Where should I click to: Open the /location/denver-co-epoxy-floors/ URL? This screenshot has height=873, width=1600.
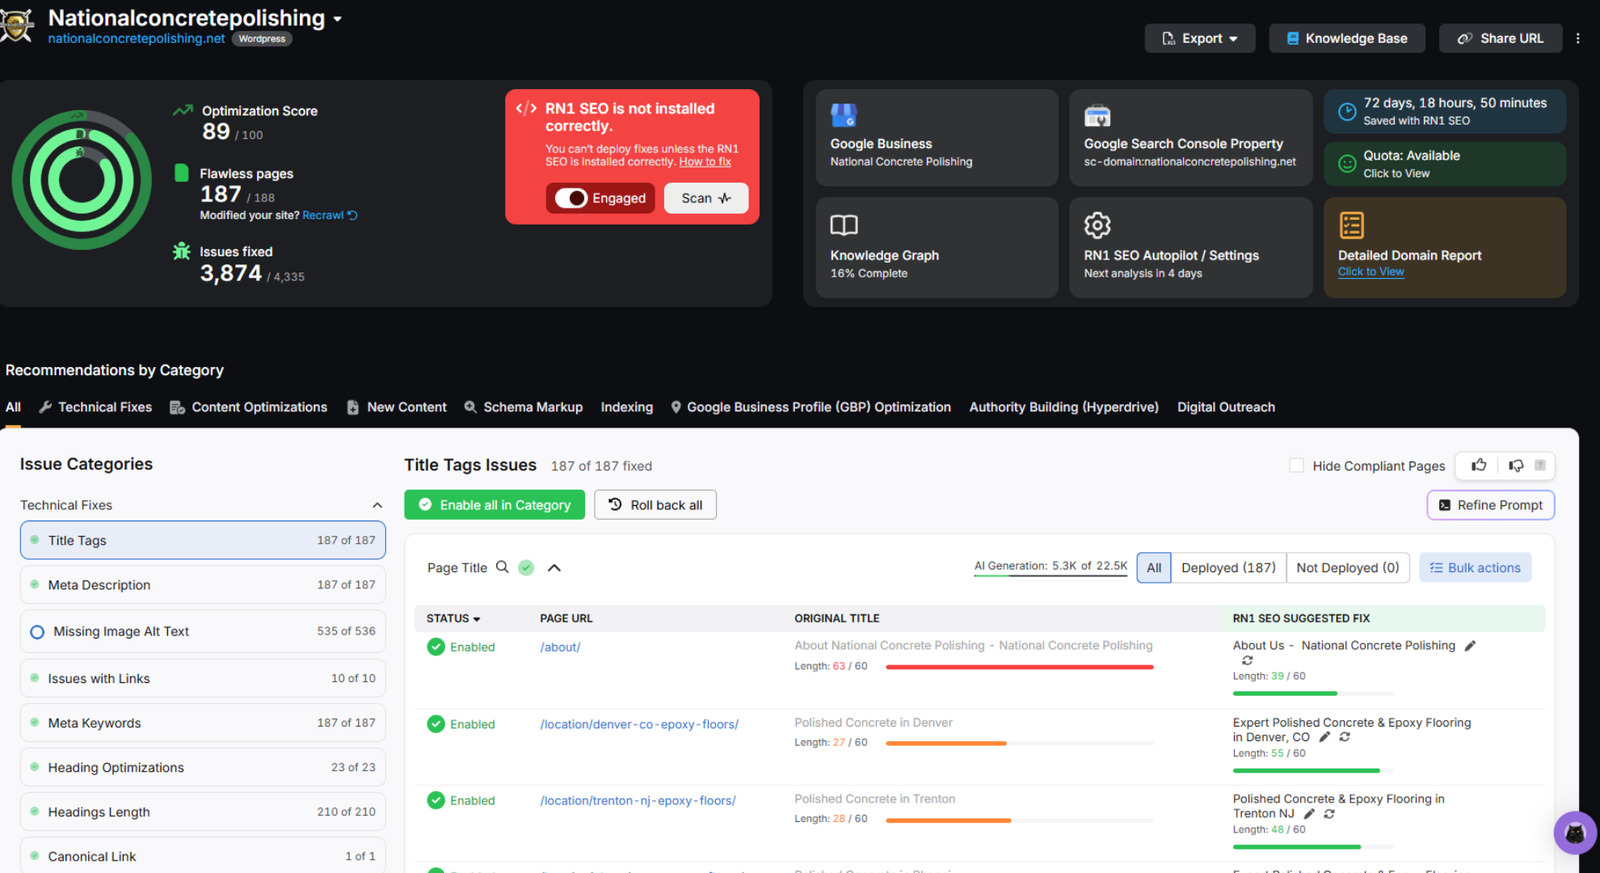[639, 724]
